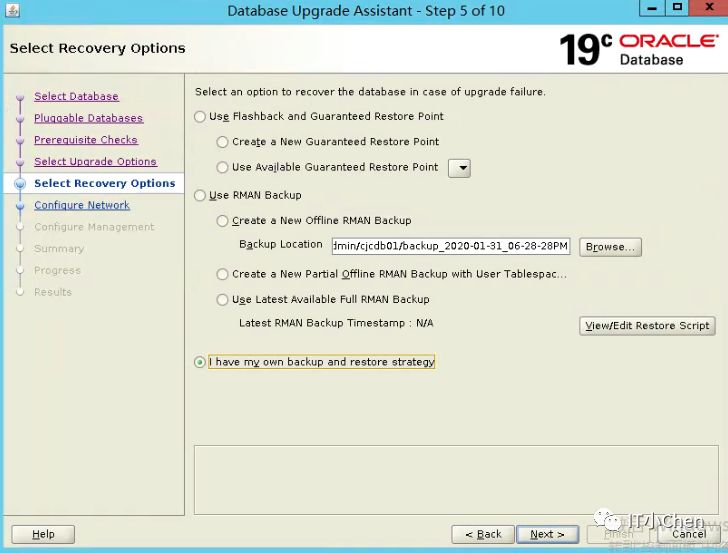Click the Backup Location text field

pyautogui.click(x=451, y=246)
